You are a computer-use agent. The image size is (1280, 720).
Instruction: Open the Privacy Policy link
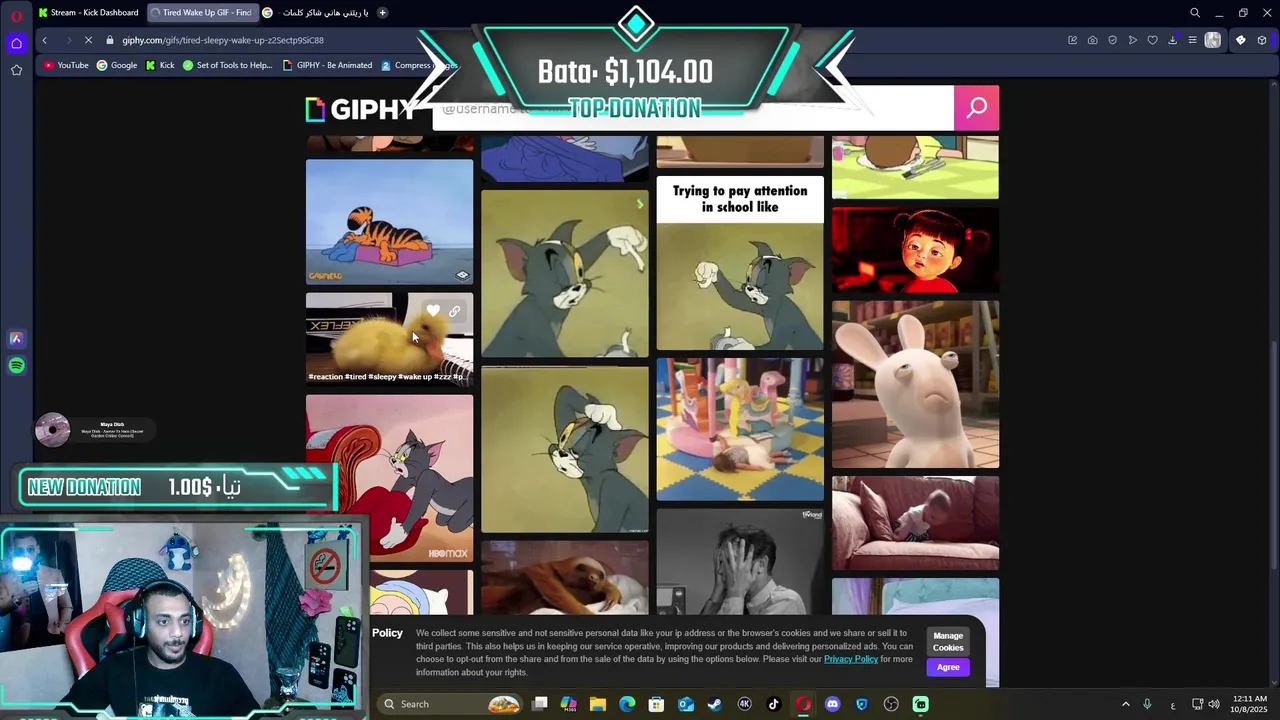coord(850,659)
